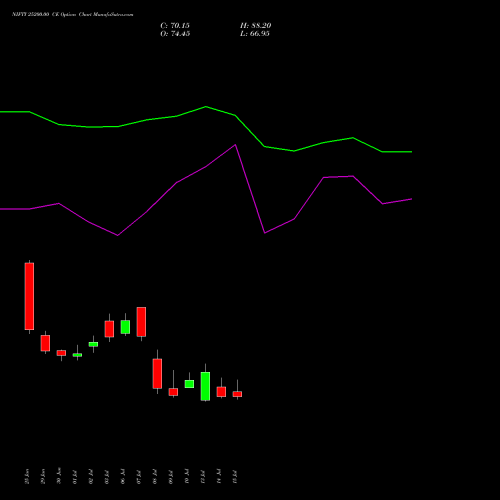Click the red candle for 08 Jul

[x=157, y=374]
